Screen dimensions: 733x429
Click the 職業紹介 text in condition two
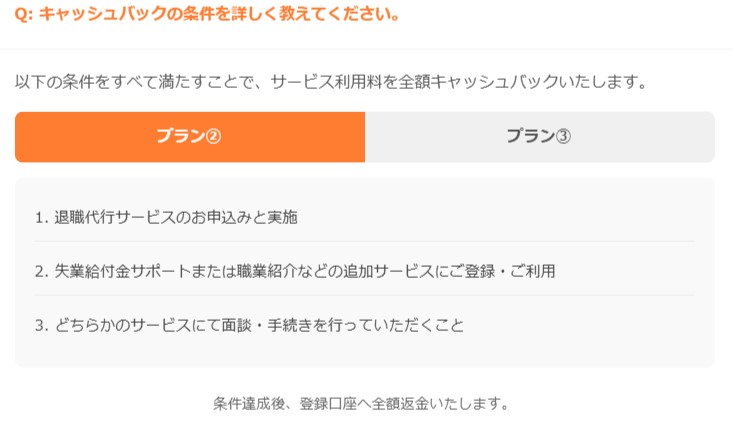[266, 271]
